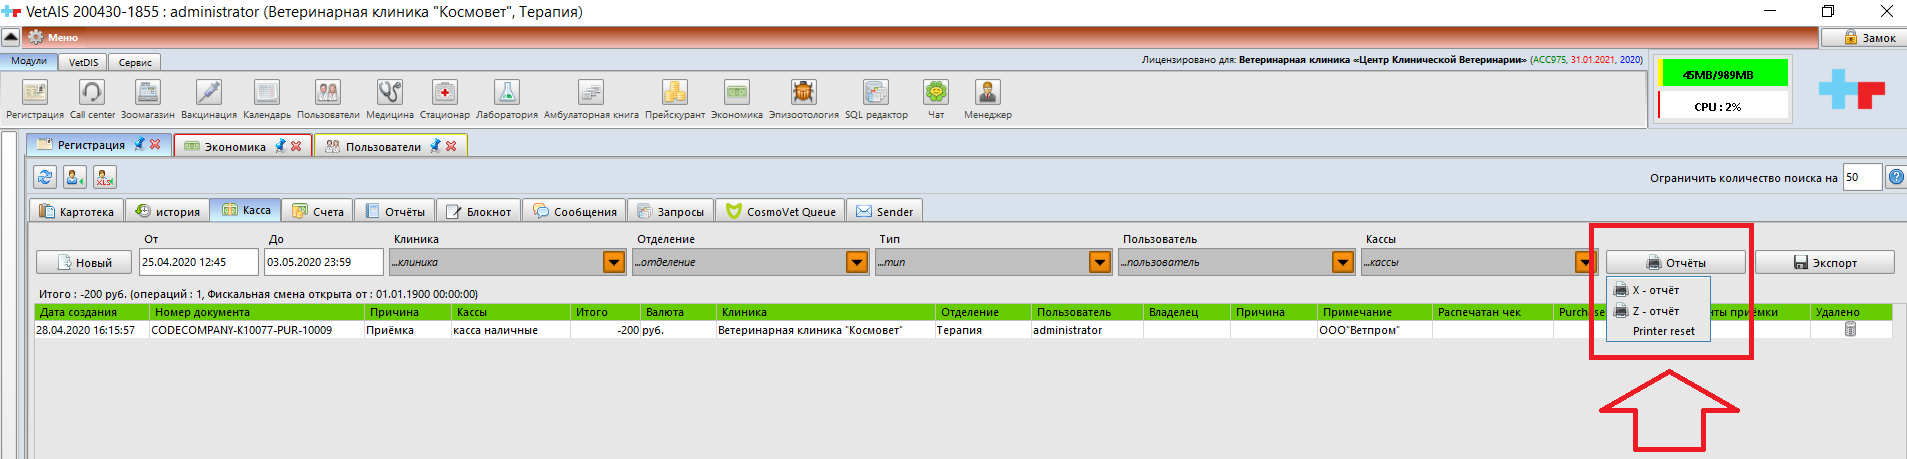Viewport: 1907px width, 459px height.
Task: Close the Экономика tab
Action: point(296,146)
